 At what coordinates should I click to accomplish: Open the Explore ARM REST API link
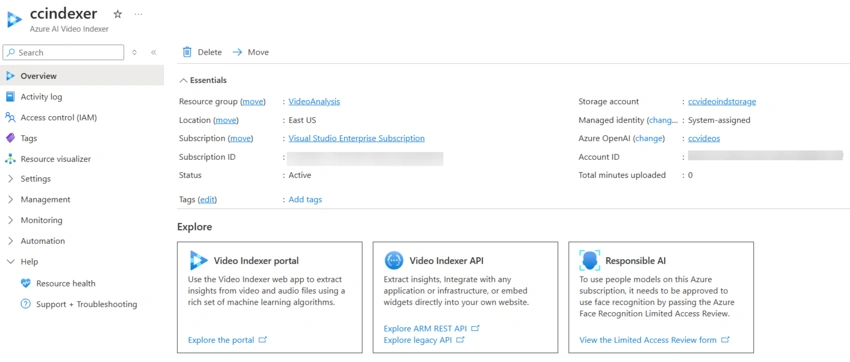point(425,328)
